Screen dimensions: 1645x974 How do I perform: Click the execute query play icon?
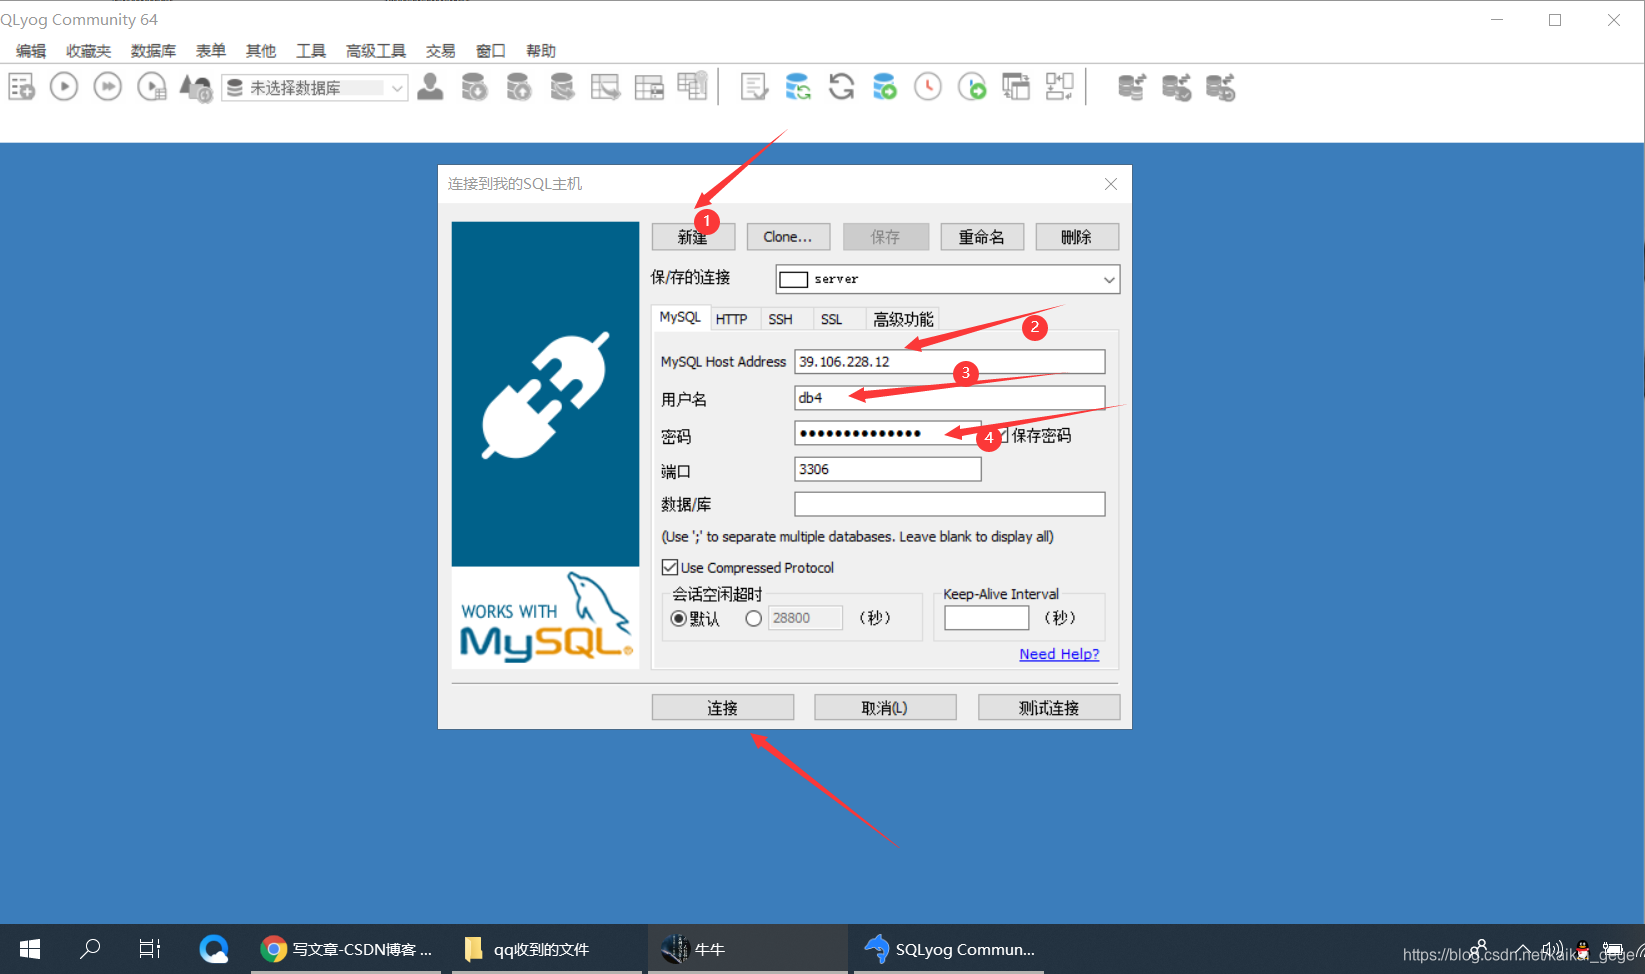point(64,87)
